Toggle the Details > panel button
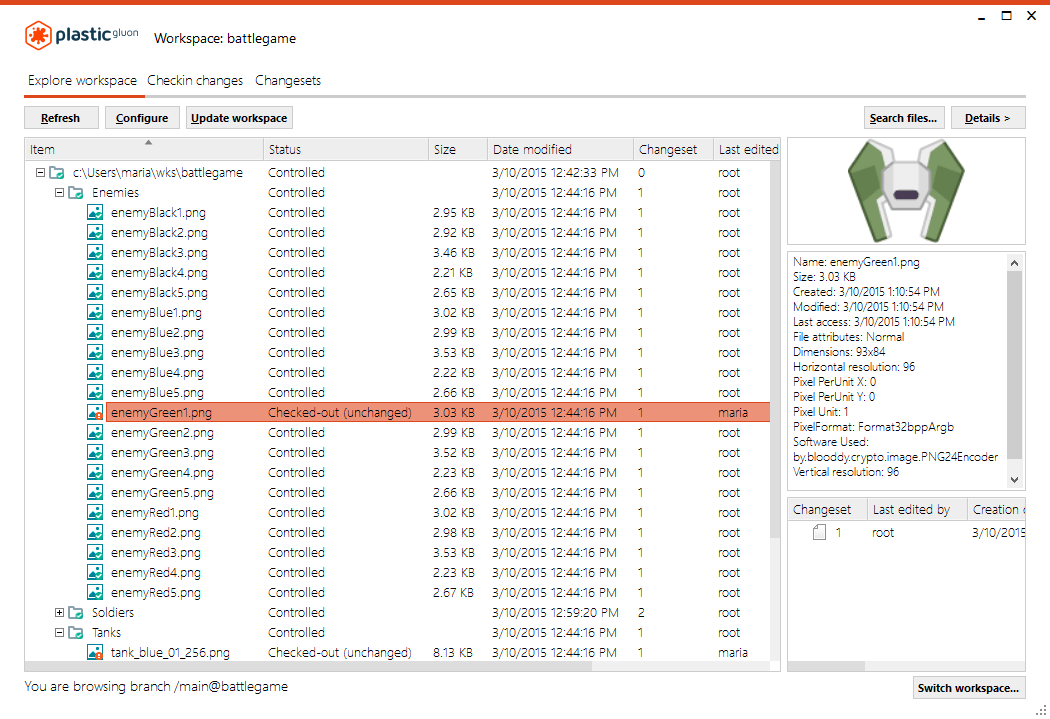Viewport: 1050px width, 719px height. [988, 118]
